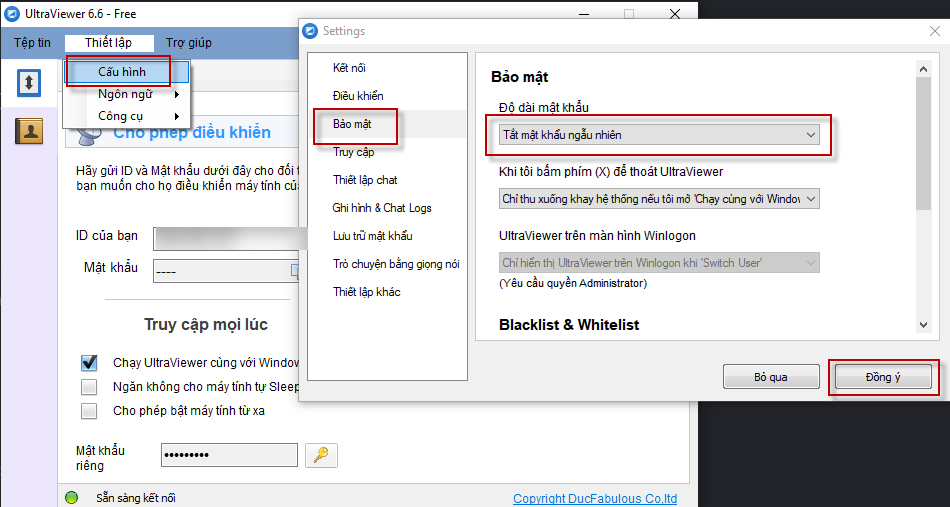The width and height of the screenshot is (950, 507).
Task: Expand the Ngôn ngữ submenu
Action: tap(128, 94)
